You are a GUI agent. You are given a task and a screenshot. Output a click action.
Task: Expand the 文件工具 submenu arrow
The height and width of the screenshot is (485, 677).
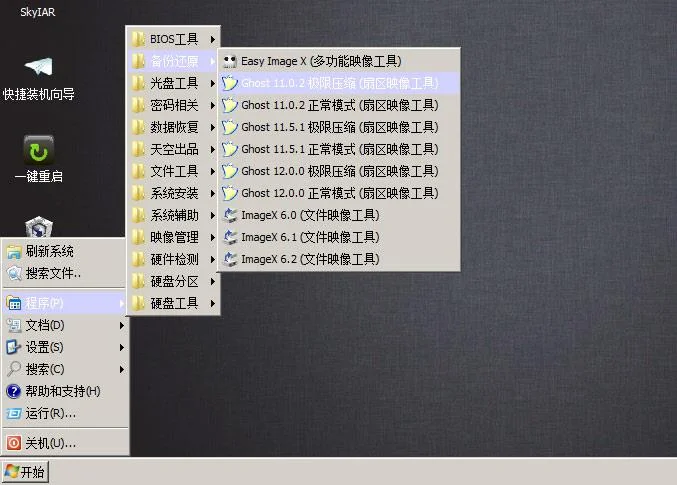[x=213, y=171]
